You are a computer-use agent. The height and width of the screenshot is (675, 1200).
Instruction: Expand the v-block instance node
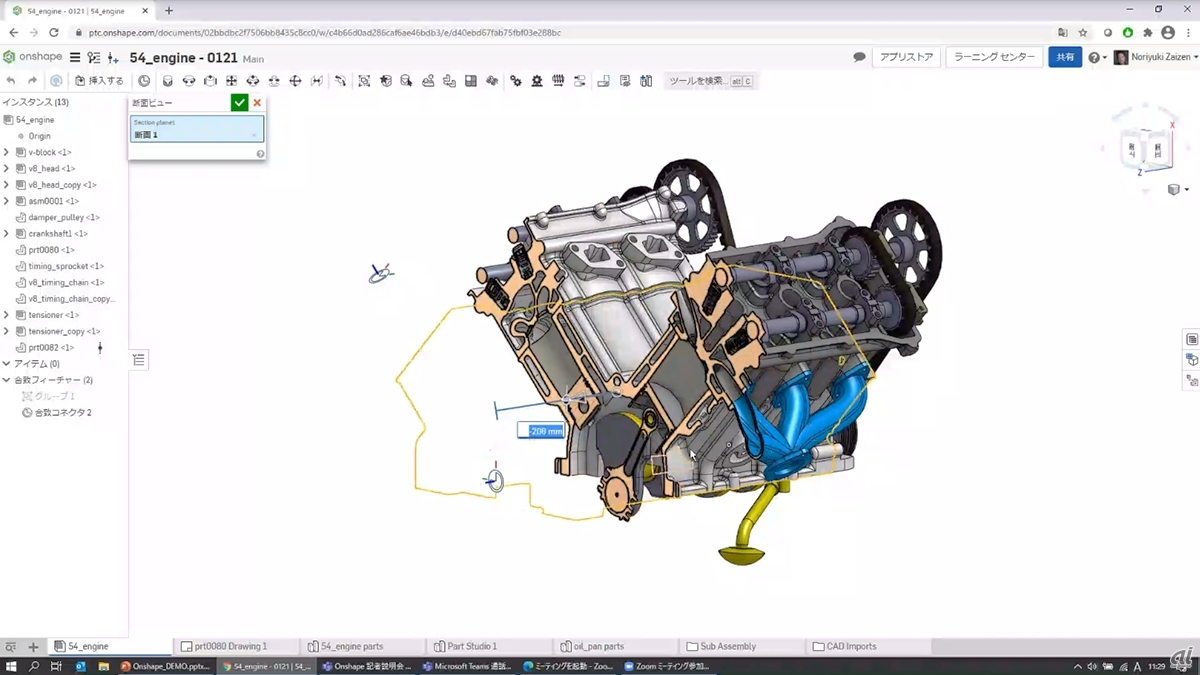(x=6, y=153)
